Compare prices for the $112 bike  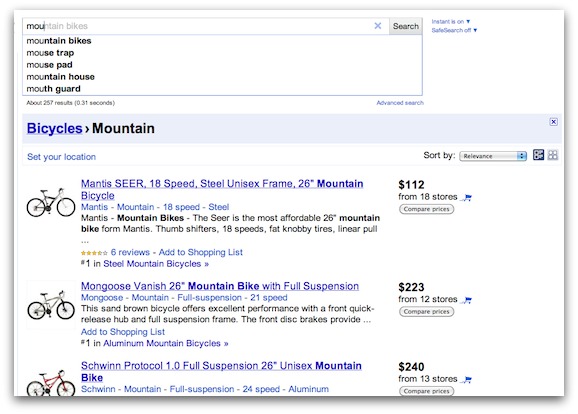(x=426, y=209)
